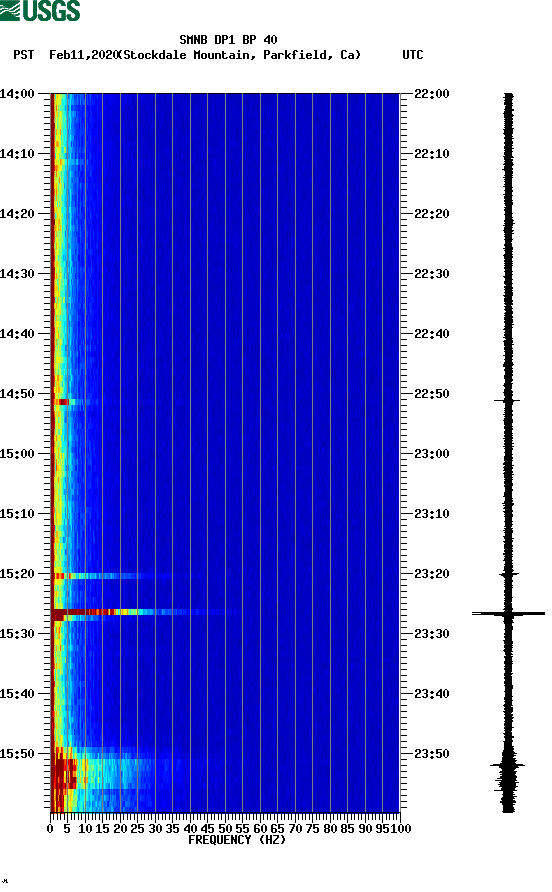The height and width of the screenshot is (892, 552).
Task: Click the 14:40 PST time label
Action: (x=17, y=333)
